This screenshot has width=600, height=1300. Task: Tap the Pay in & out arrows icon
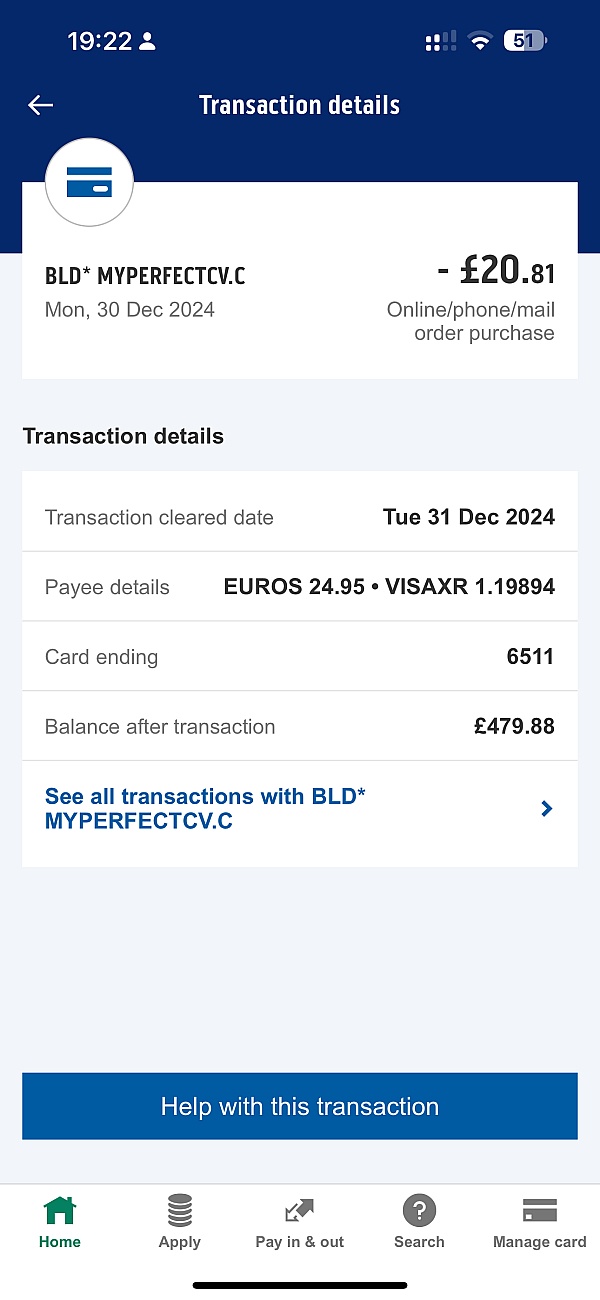pyautogui.click(x=299, y=1211)
